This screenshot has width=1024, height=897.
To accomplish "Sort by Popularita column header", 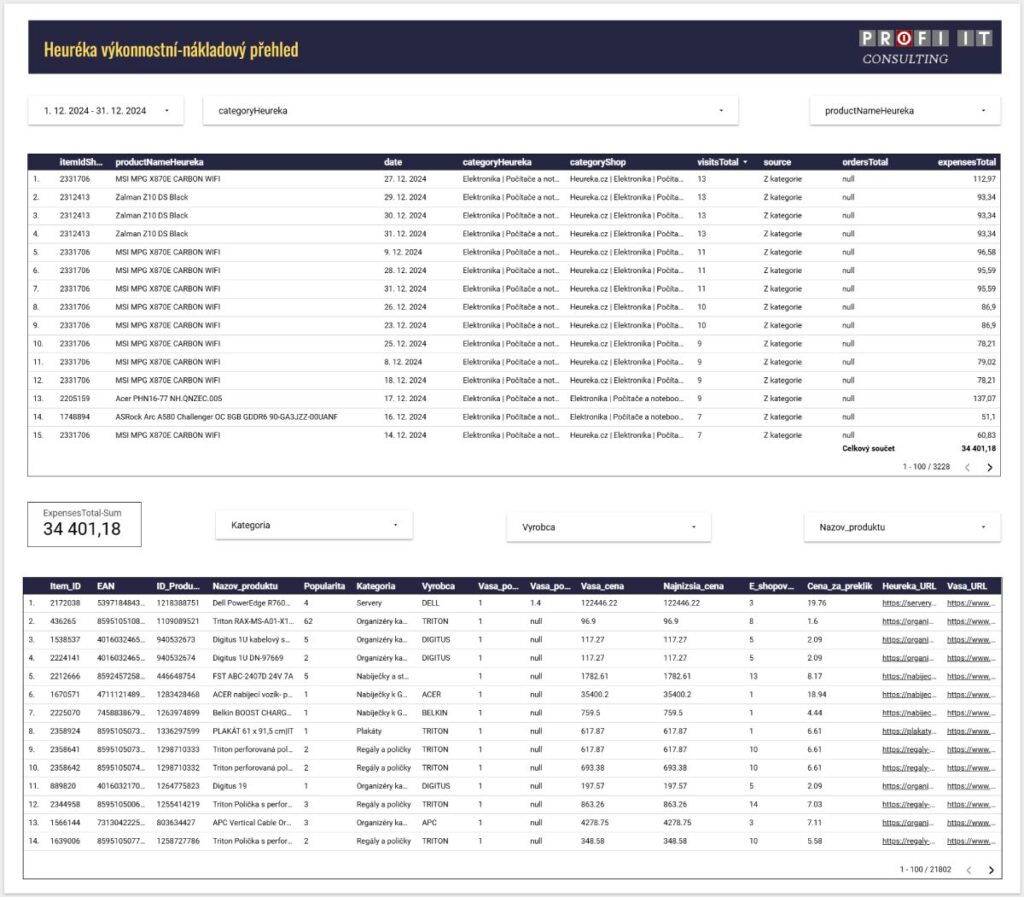I will (x=324, y=586).
